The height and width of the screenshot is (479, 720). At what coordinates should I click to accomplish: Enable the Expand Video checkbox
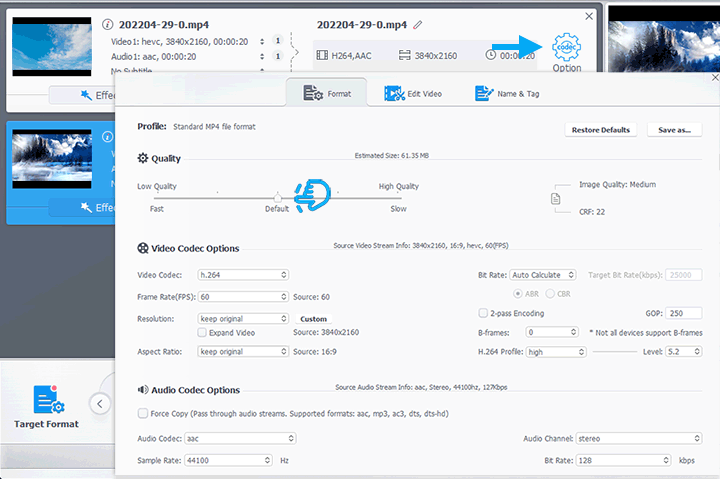coord(202,332)
